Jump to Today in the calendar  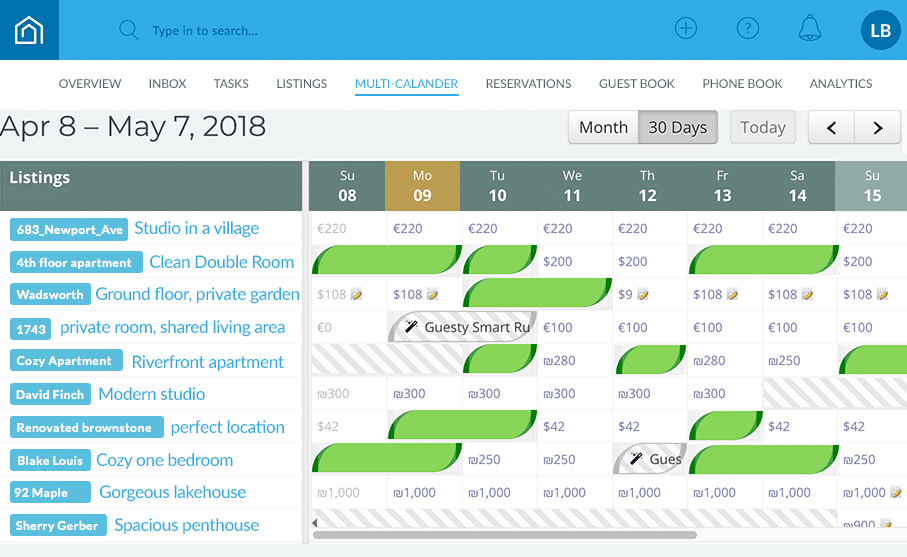[x=762, y=127]
